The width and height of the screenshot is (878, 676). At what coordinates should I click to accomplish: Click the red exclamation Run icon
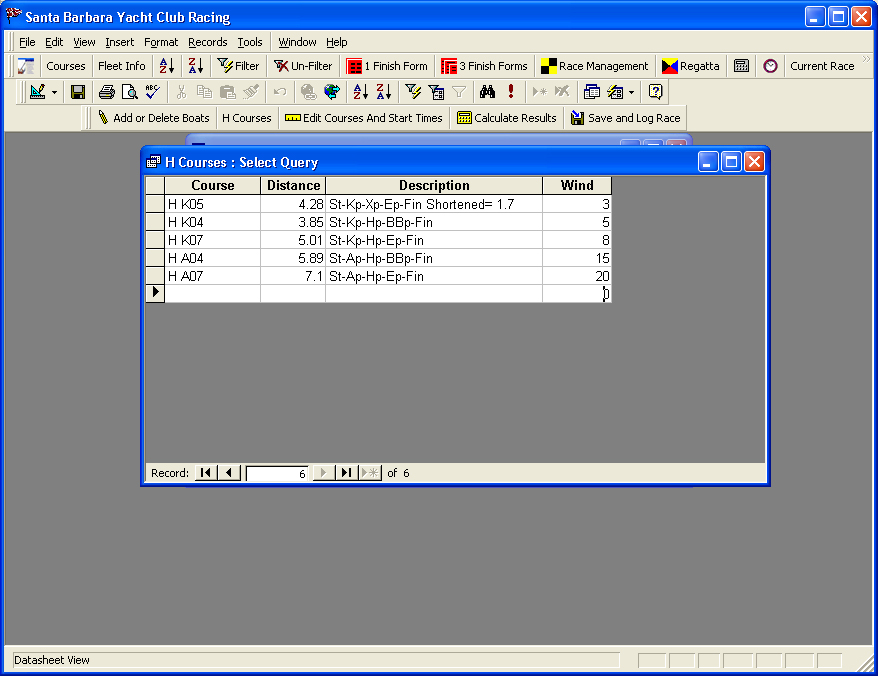tap(511, 92)
